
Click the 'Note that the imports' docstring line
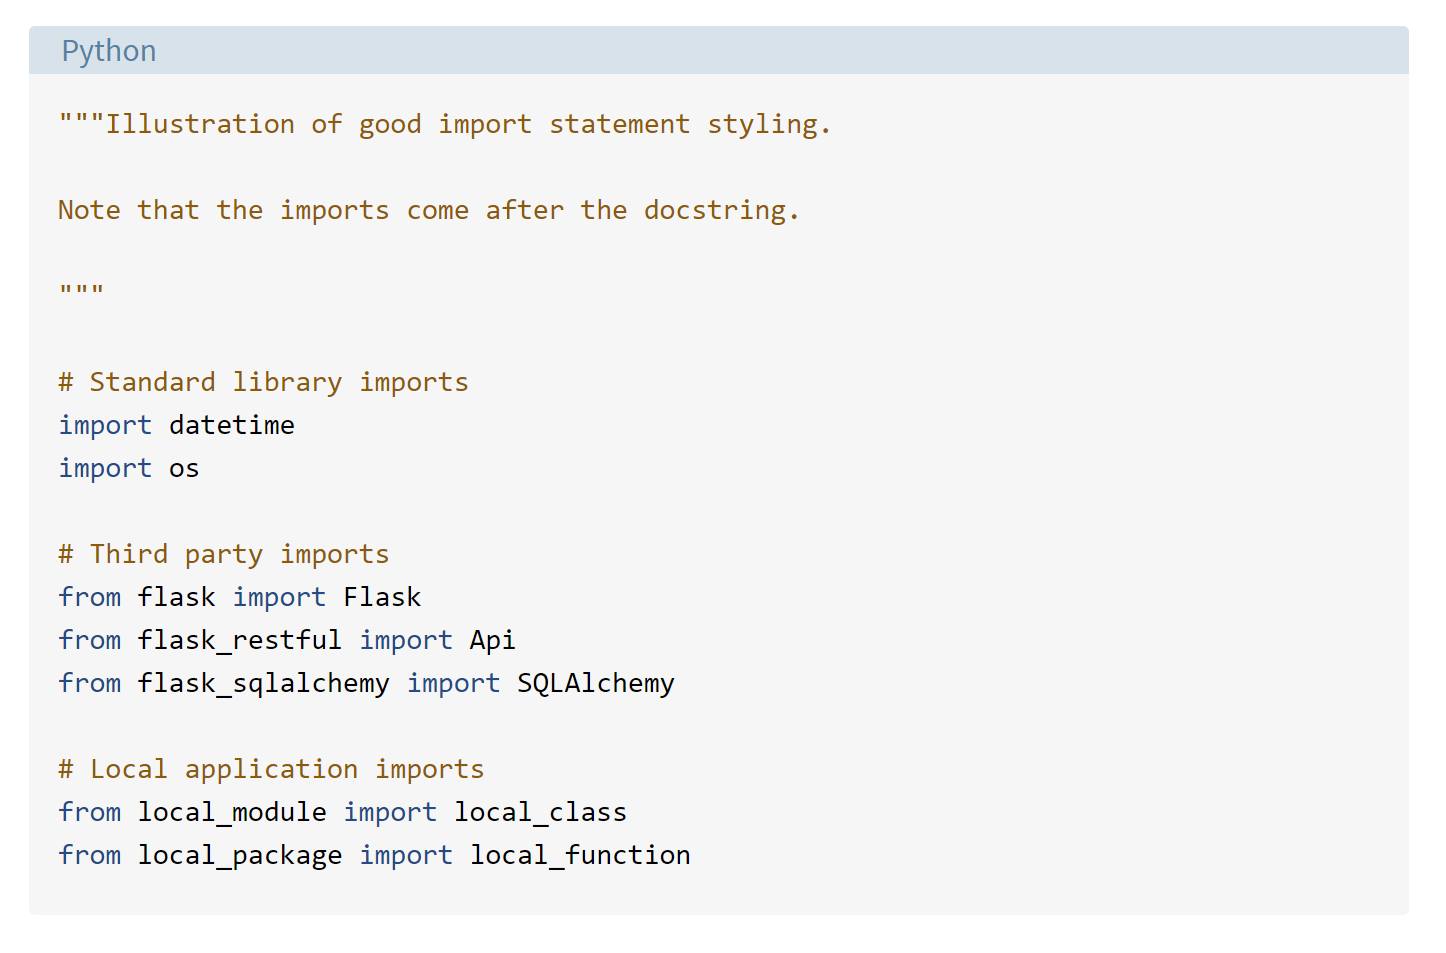point(429,210)
